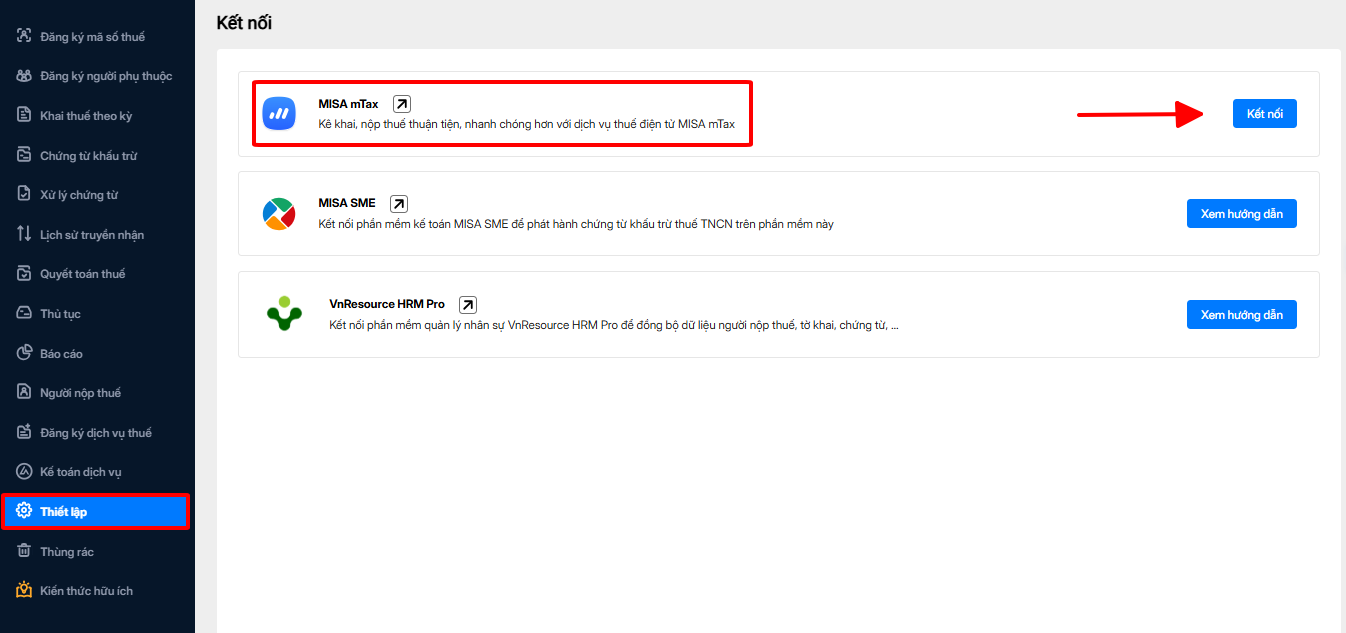This screenshot has width=1346, height=633.
Task: Click the Kế toán dịch vụ icon
Action: pyautogui.click(x=24, y=471)
